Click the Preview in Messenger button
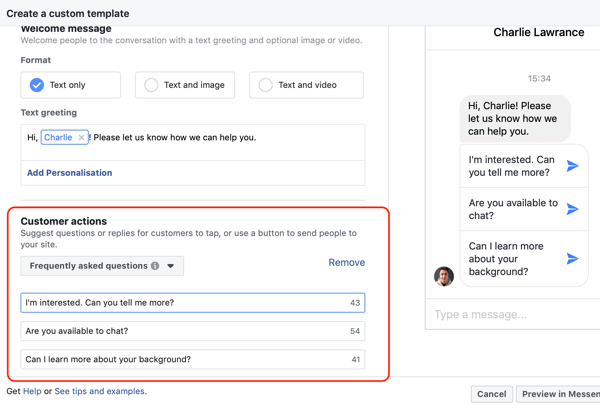The image size is (600, 409). (x=559, y=394)
